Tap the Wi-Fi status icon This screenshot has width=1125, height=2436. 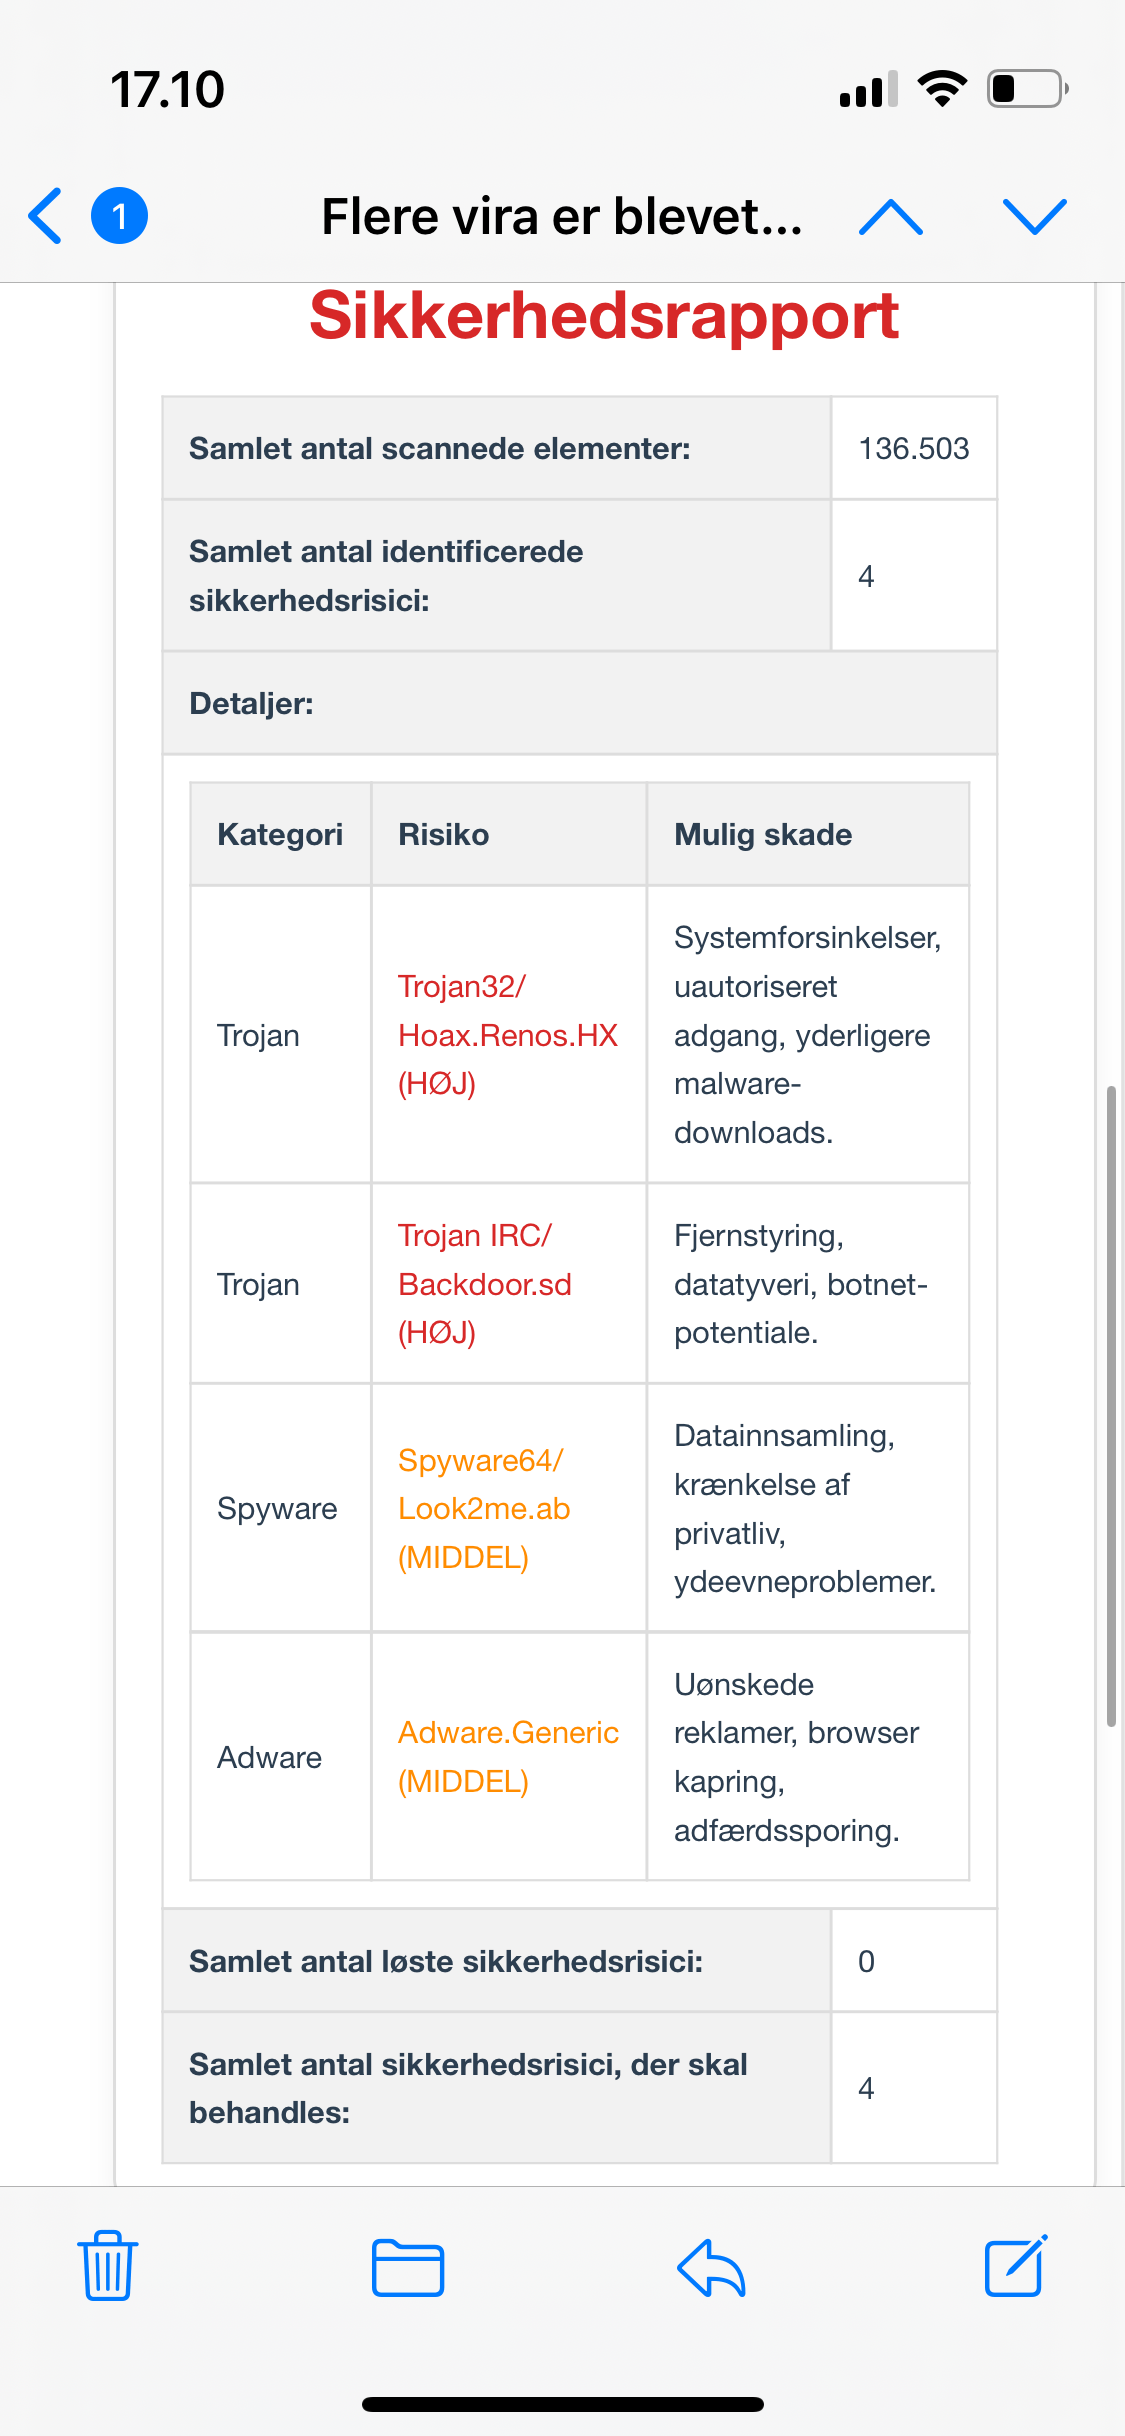[942, 89]
